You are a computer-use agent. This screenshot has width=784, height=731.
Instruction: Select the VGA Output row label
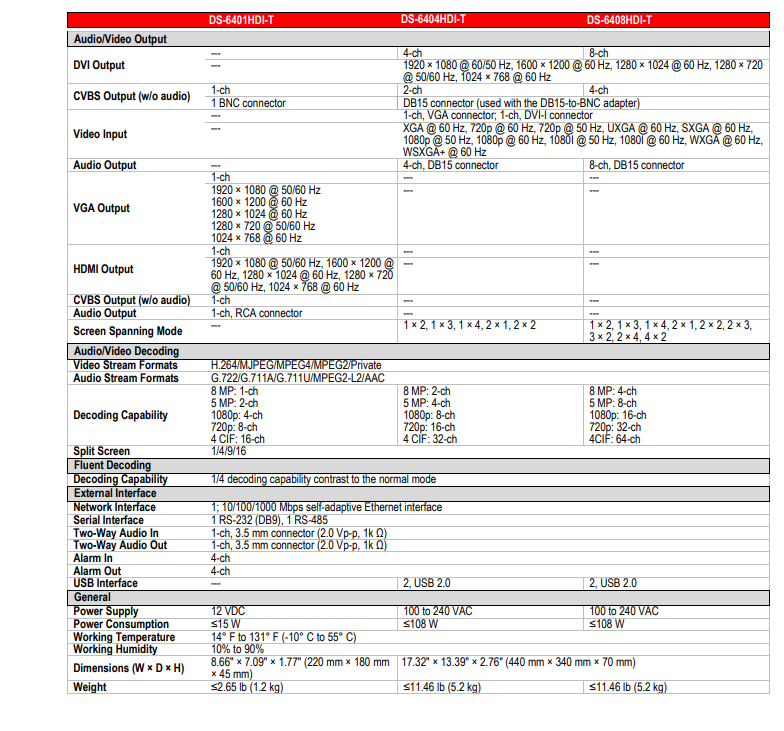coord(102,208)
